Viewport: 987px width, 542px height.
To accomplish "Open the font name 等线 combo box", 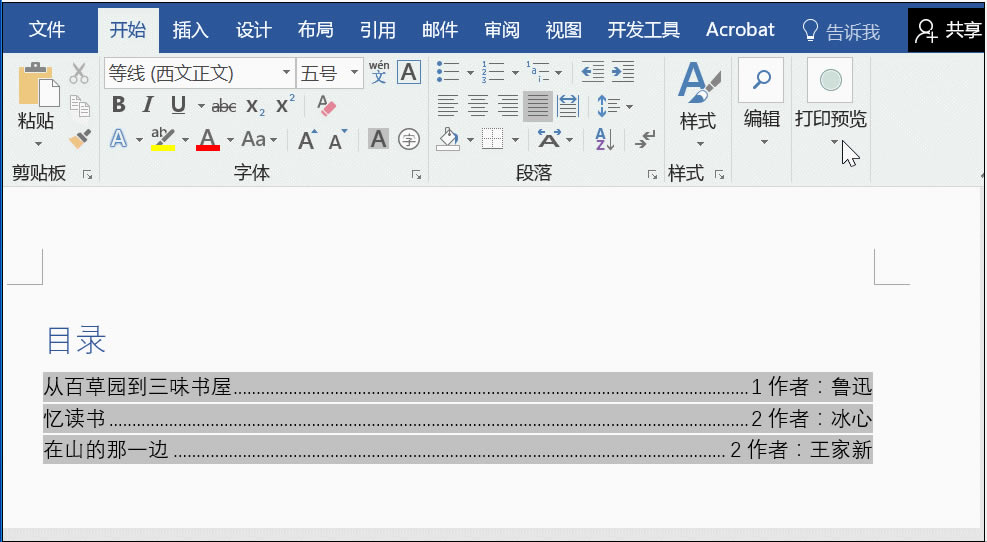I will coord(200,73).
